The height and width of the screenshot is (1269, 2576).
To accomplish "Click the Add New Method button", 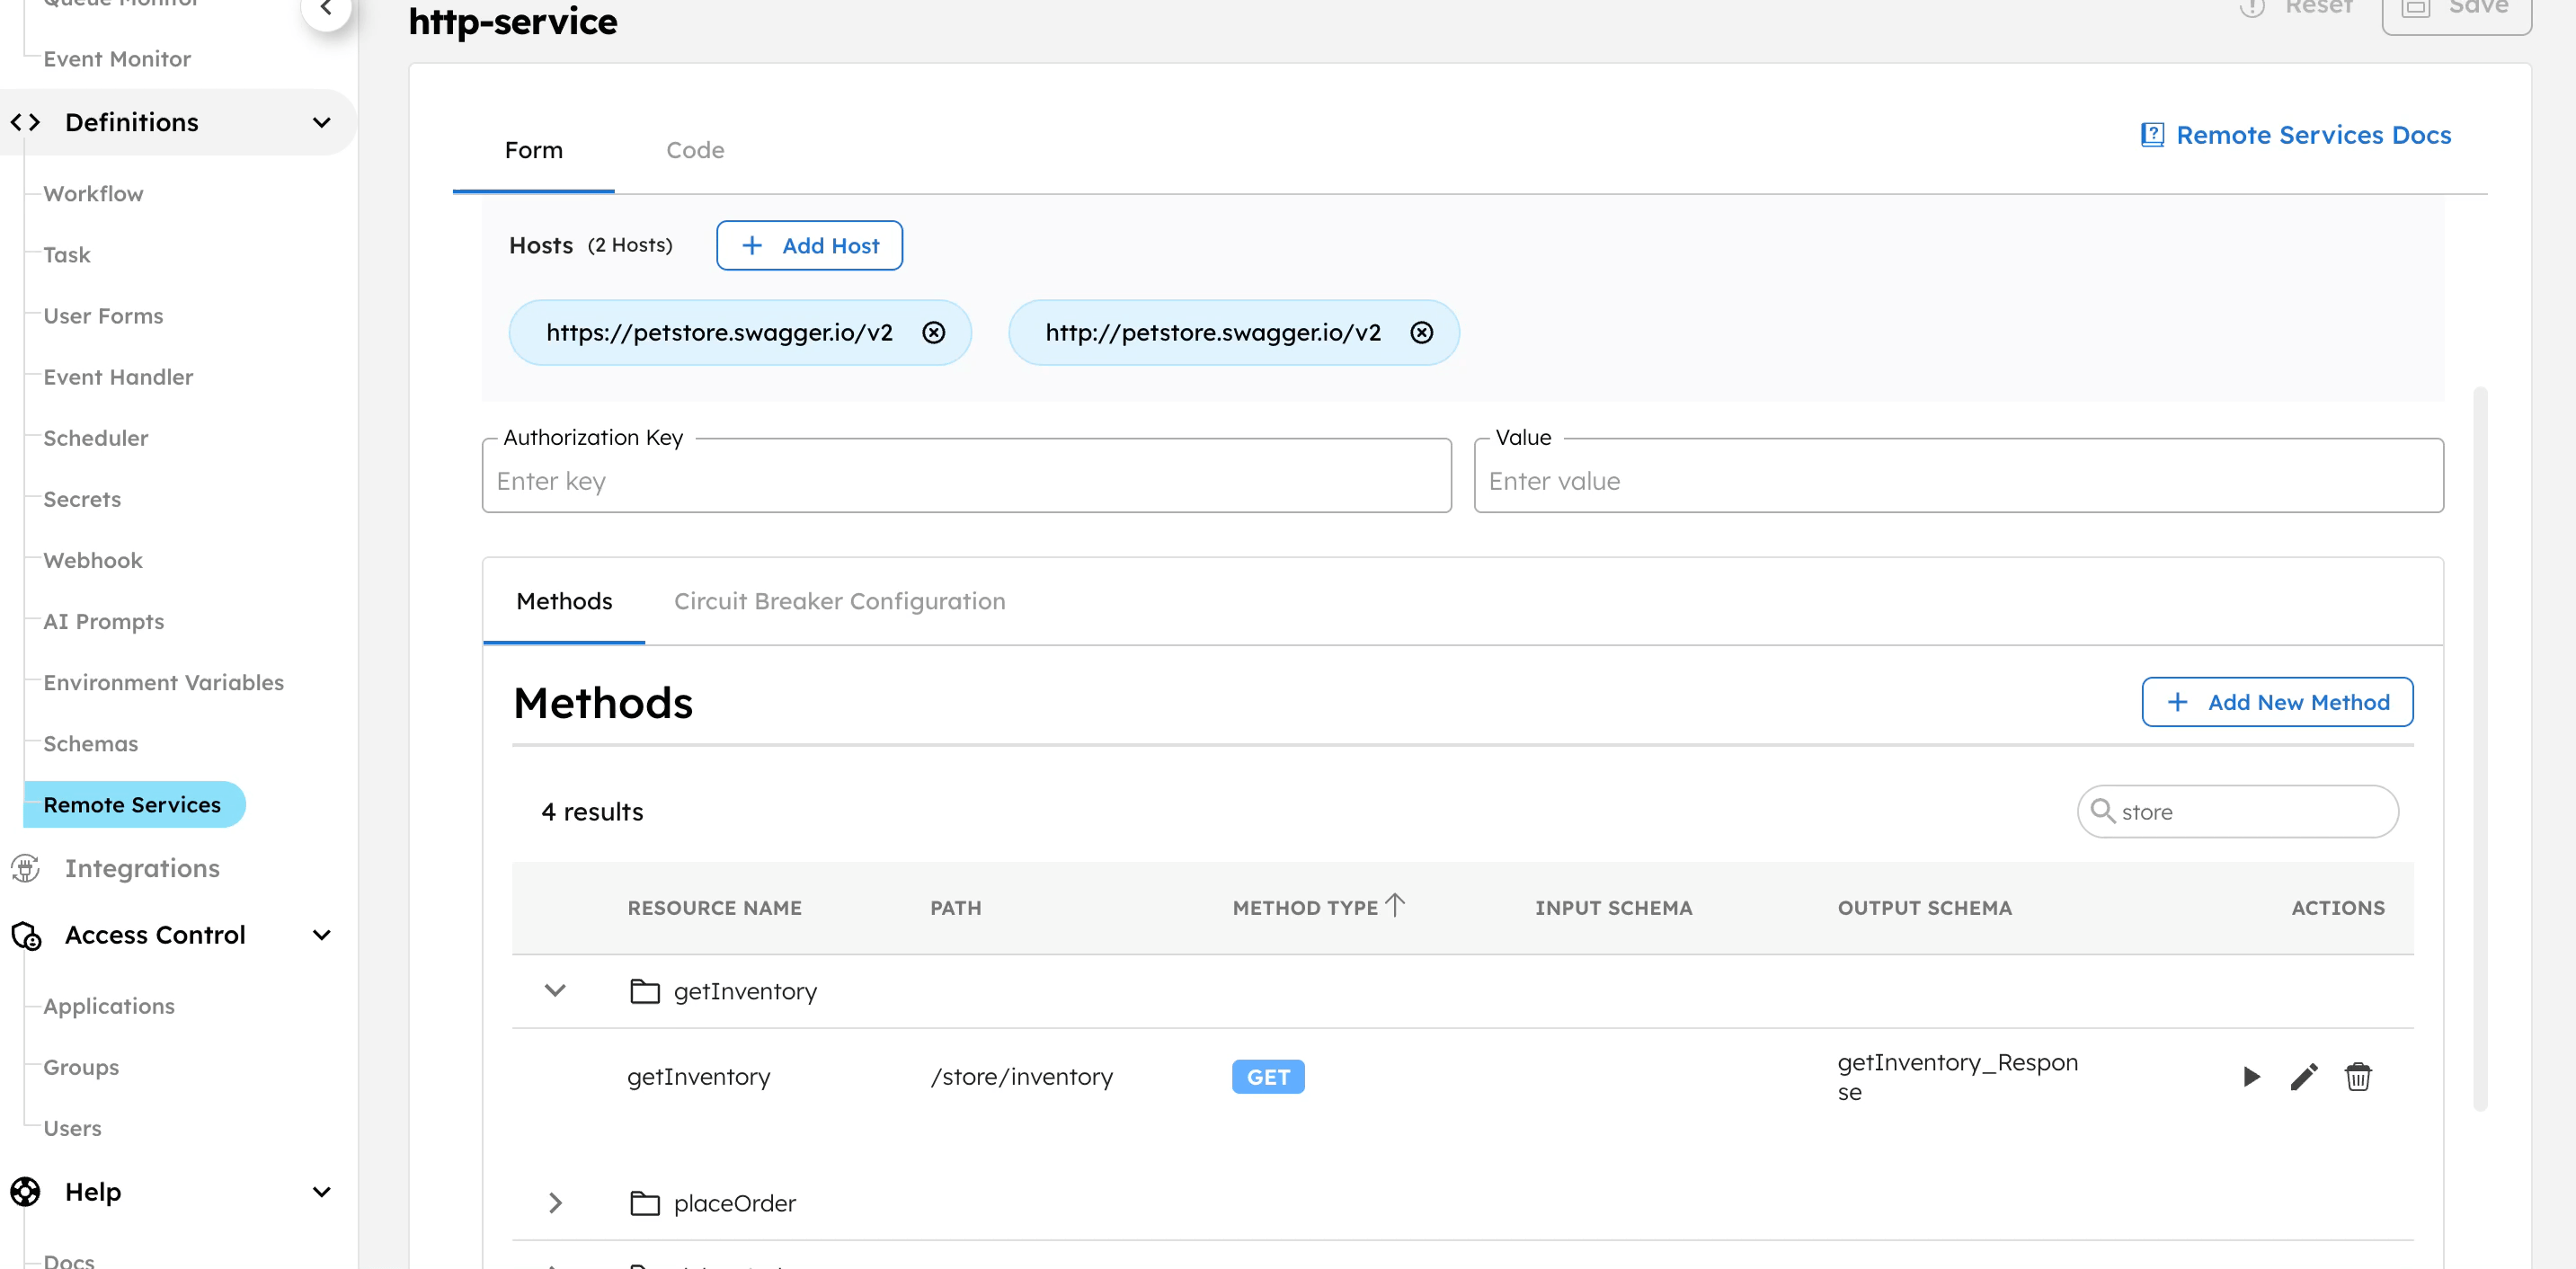I will [2277, 702].
